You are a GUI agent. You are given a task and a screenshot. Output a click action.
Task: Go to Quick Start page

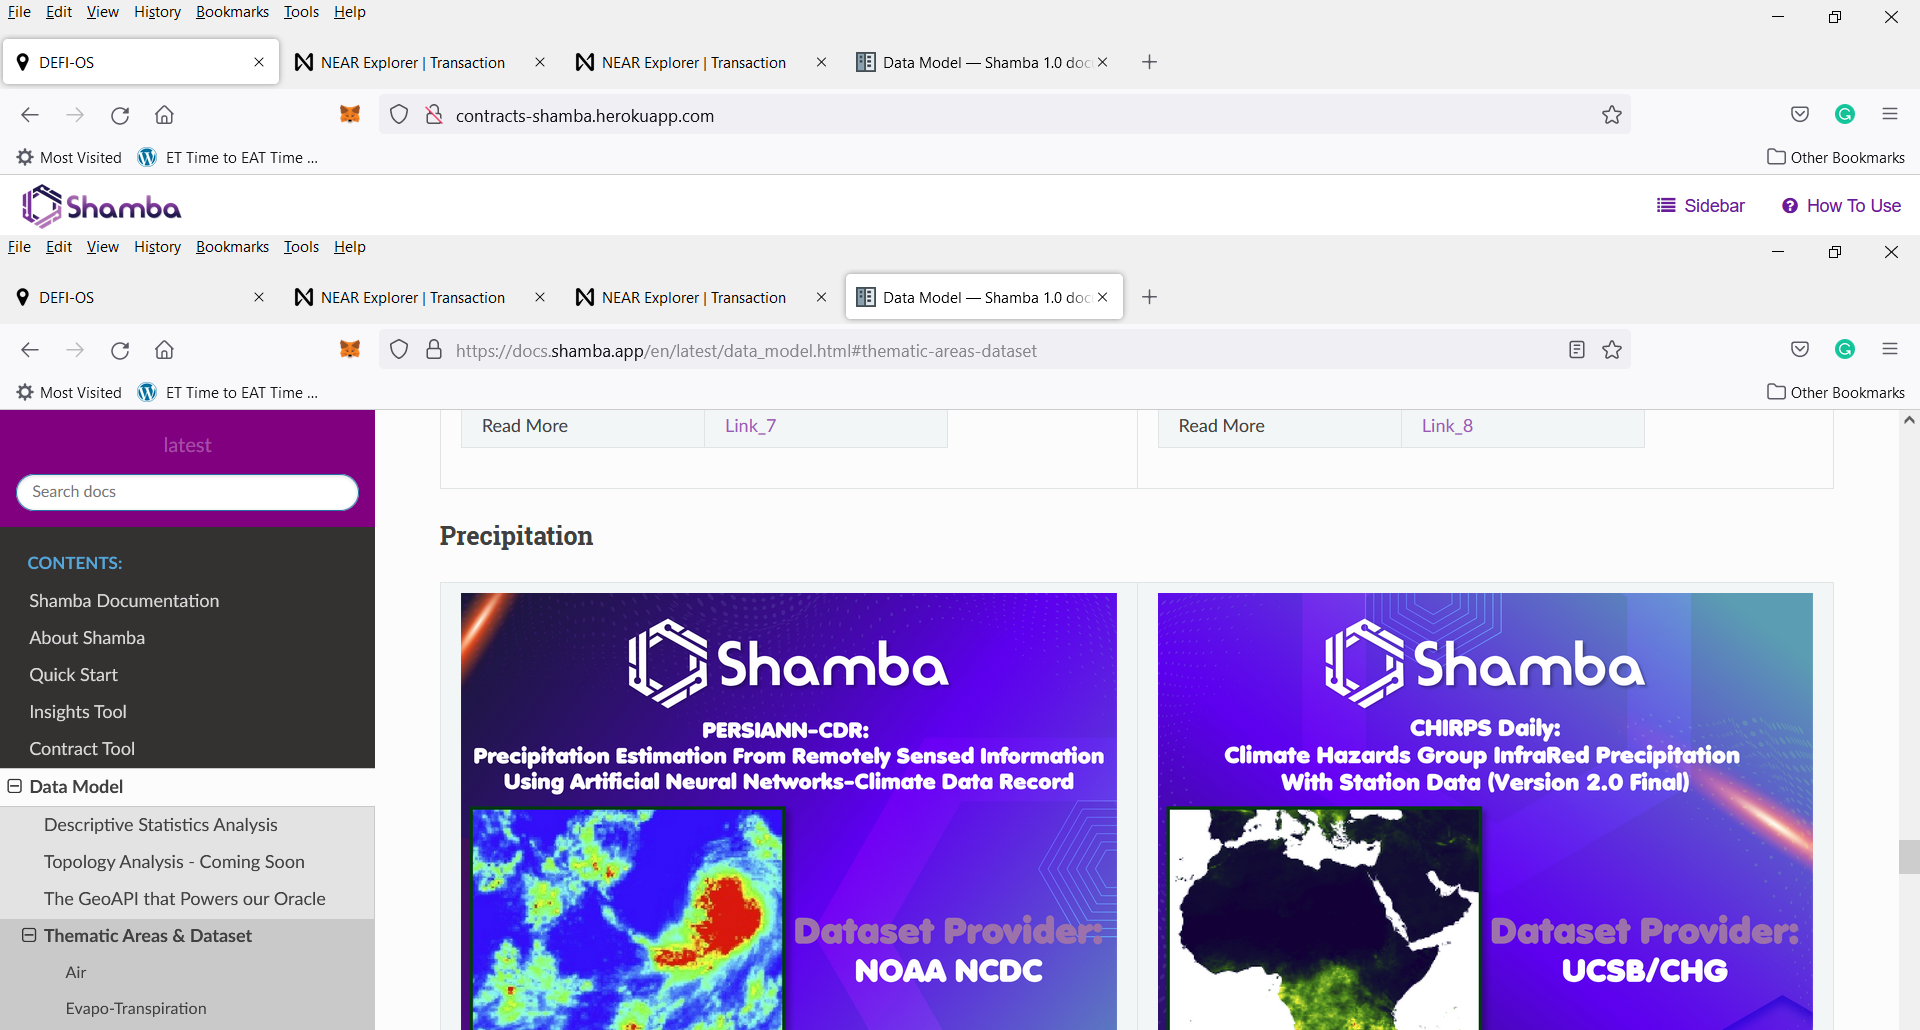tap(73, 674)
